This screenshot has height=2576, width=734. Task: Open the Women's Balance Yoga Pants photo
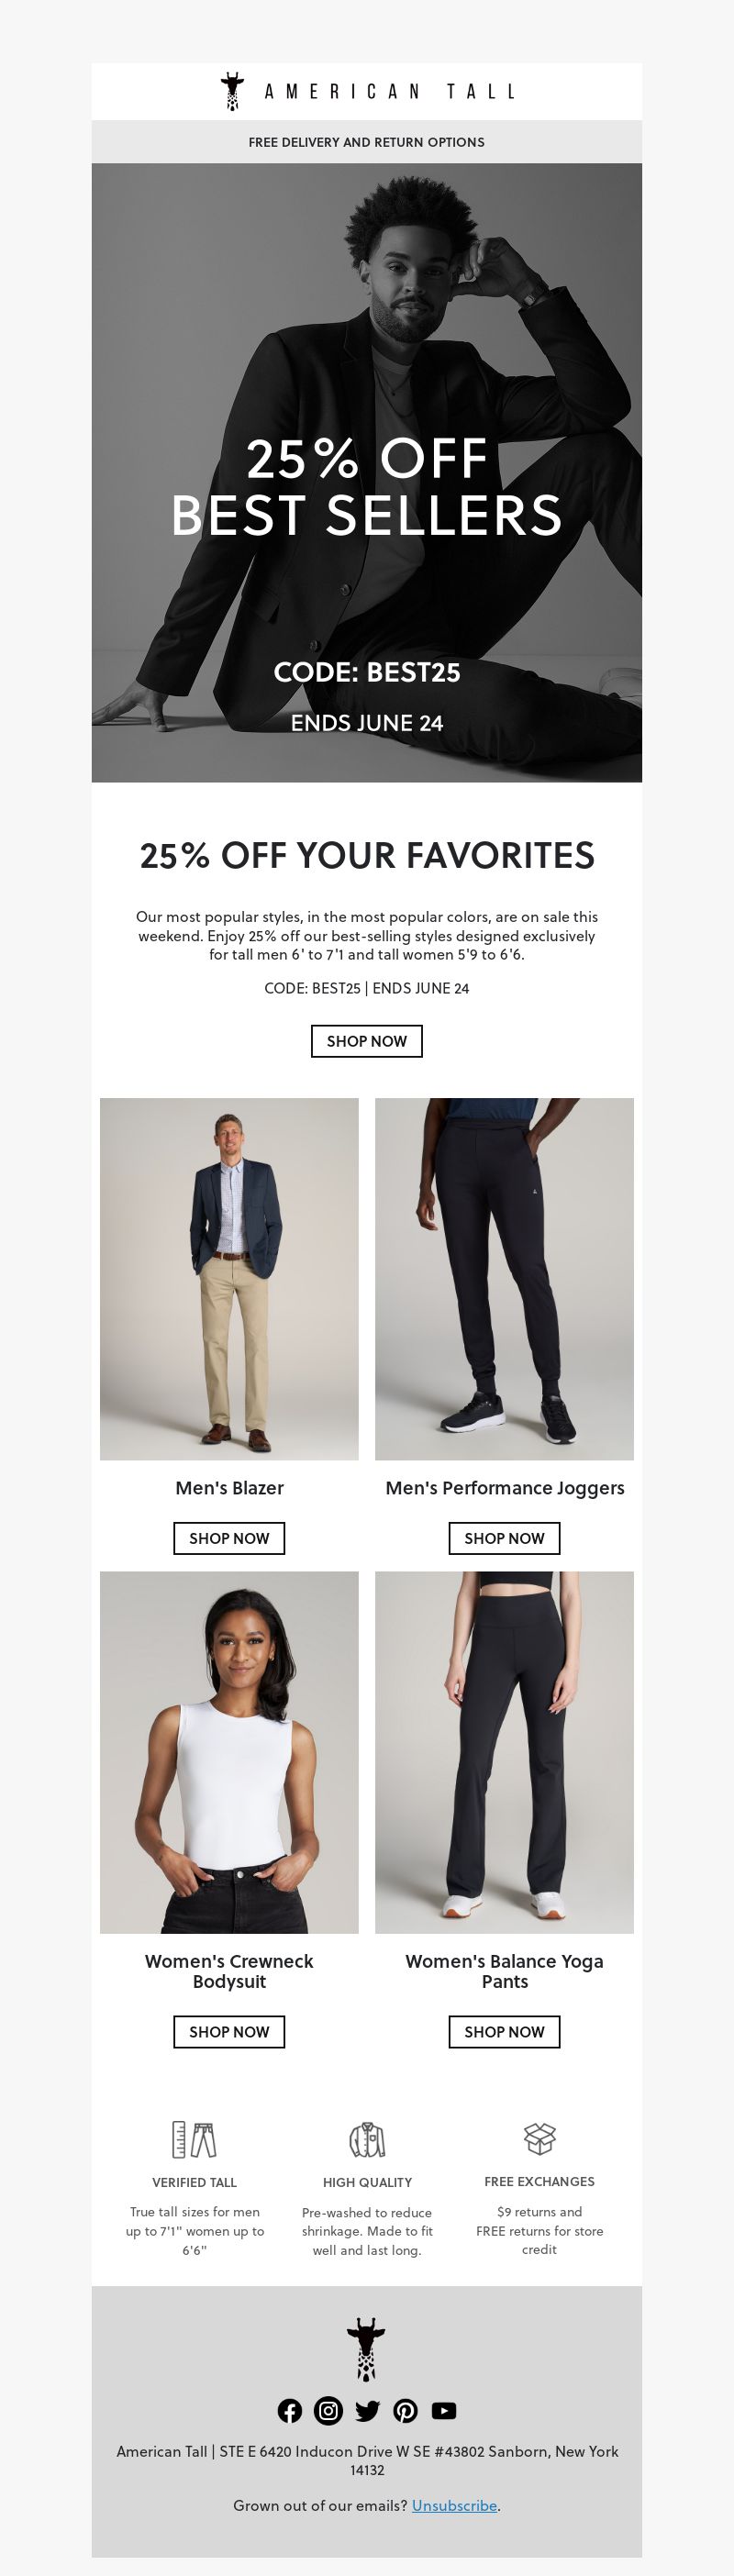point(504,1752)
